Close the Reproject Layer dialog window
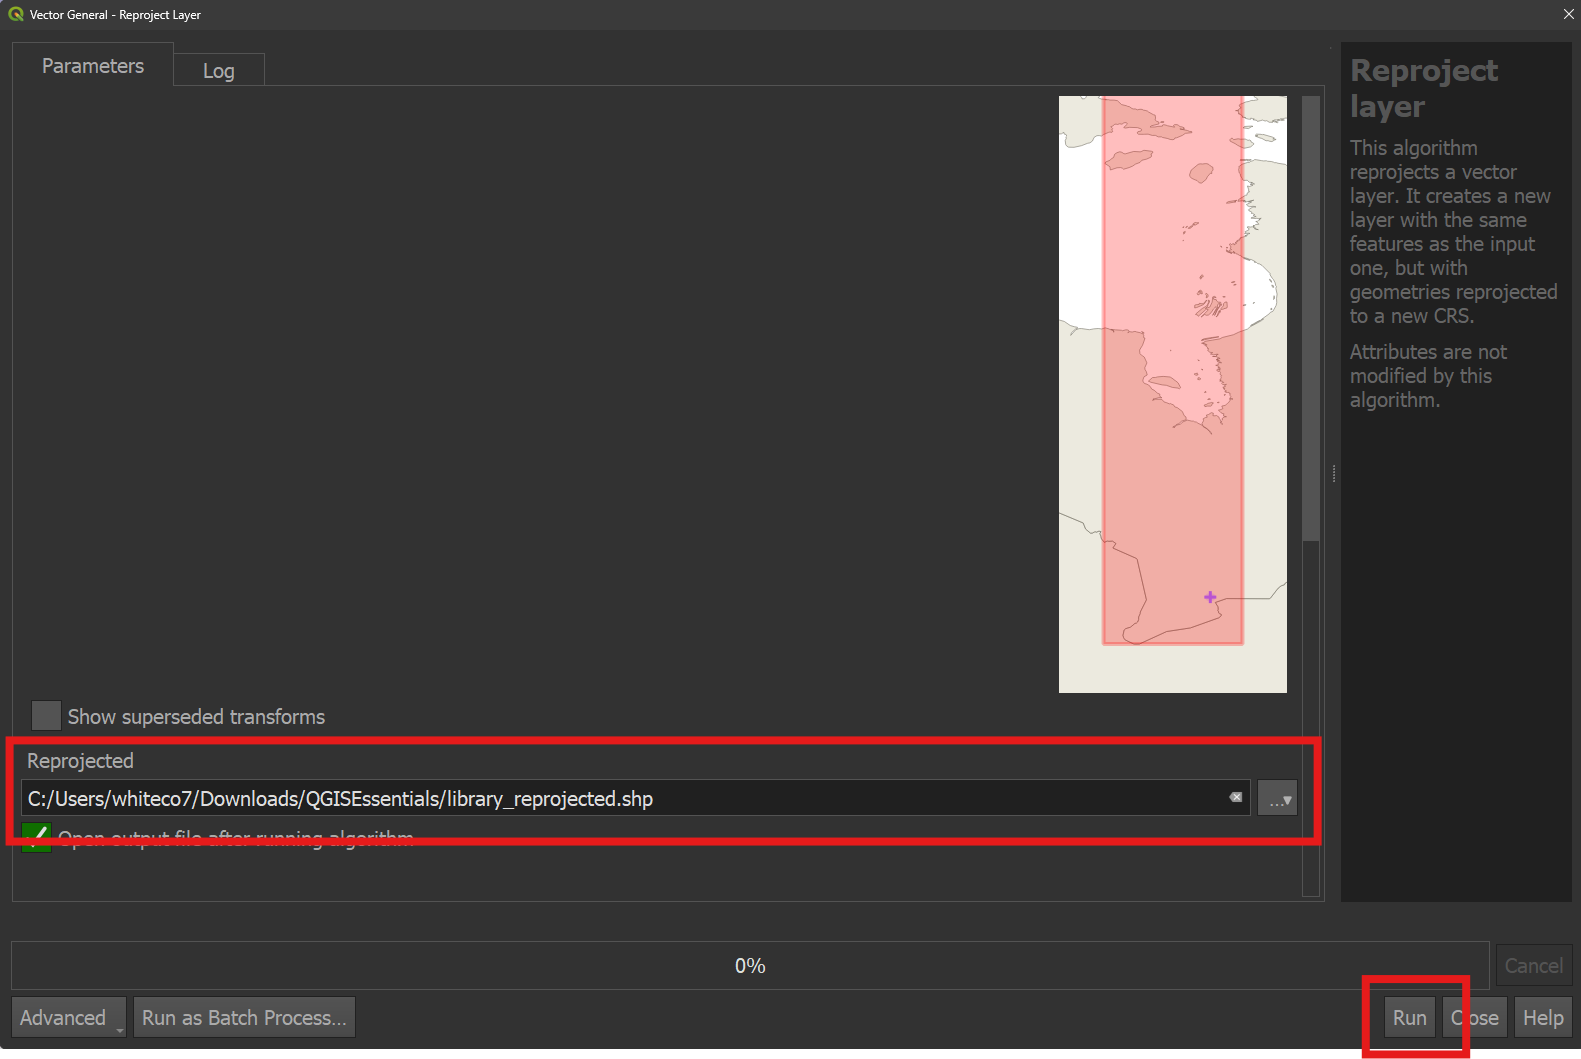The height and width of the screenshot is (1059, 1581). [1568, 14]
